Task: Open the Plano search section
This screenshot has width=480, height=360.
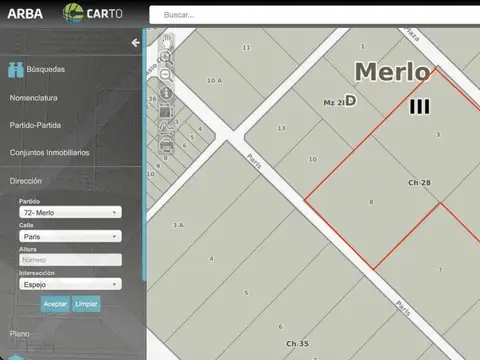Action: pos(19,334)
